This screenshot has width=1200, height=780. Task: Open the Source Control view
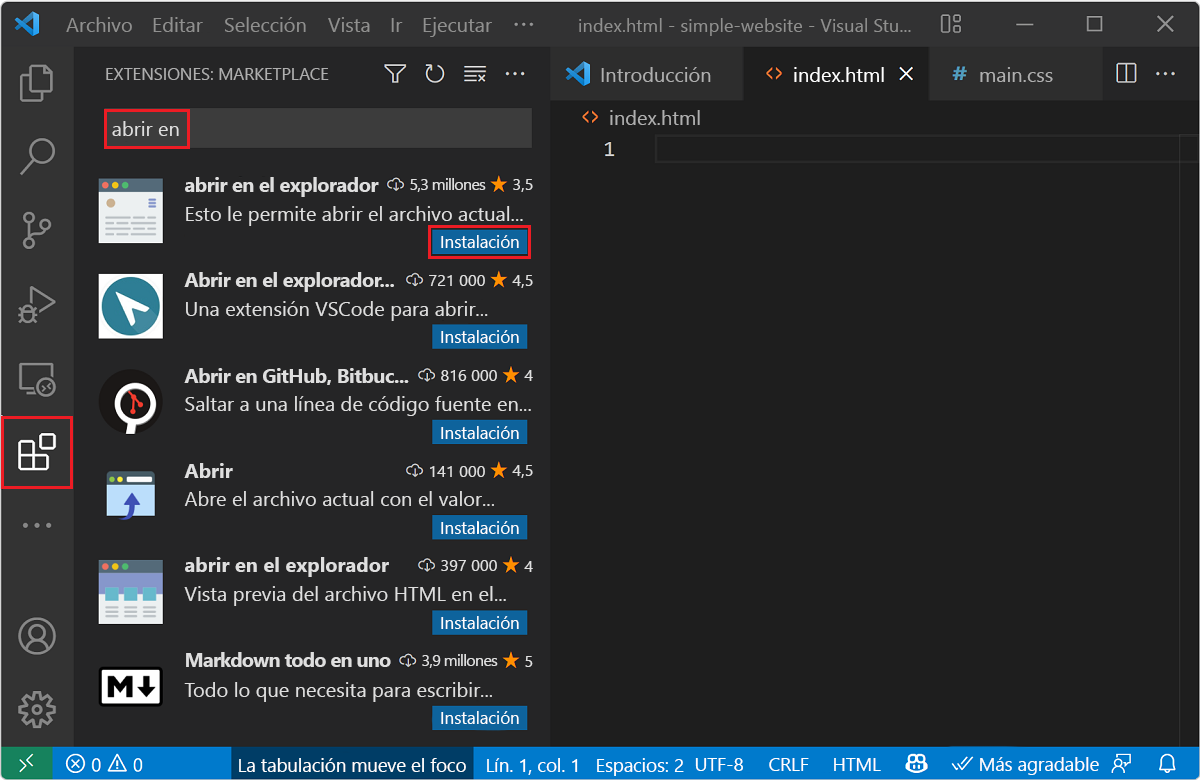(x=37, y=229)
